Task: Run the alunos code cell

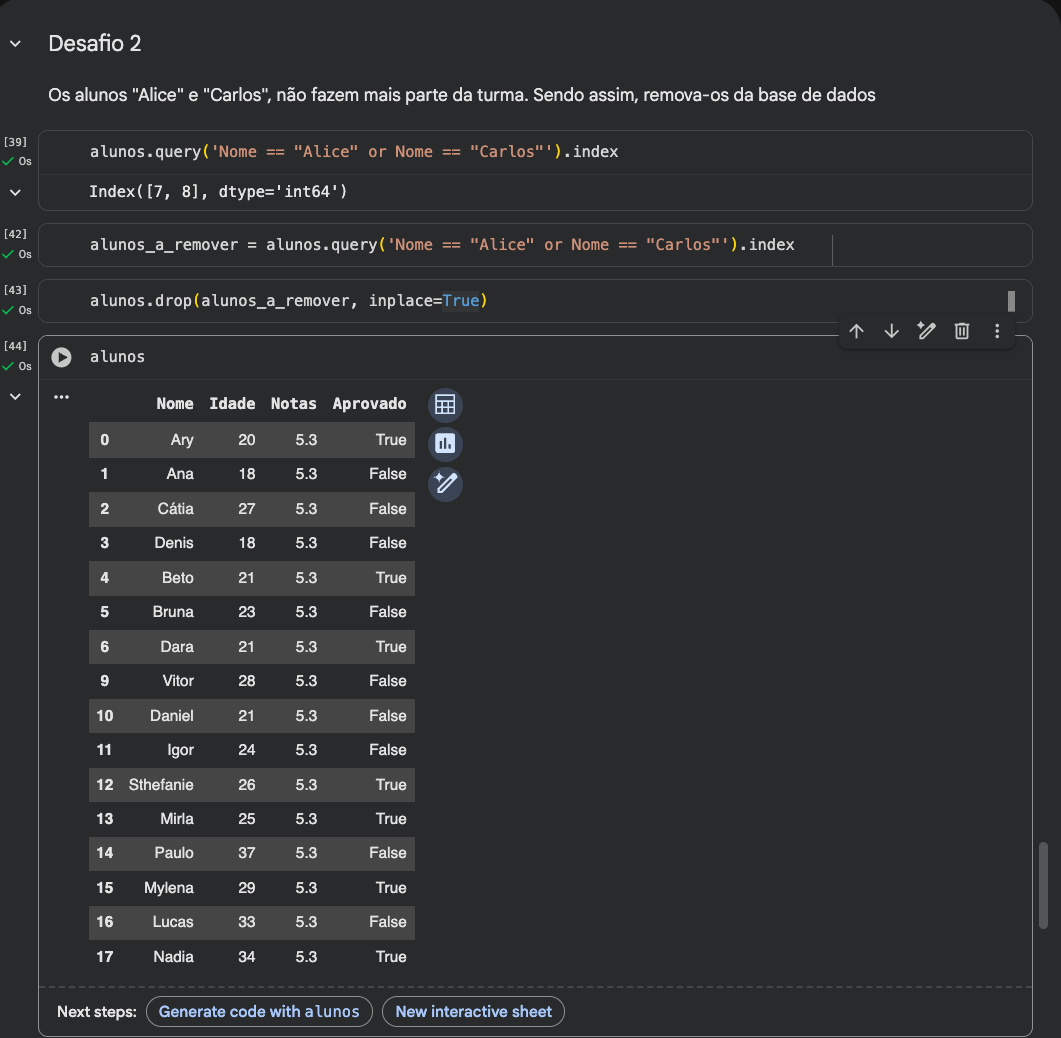Action: point(62,357)
